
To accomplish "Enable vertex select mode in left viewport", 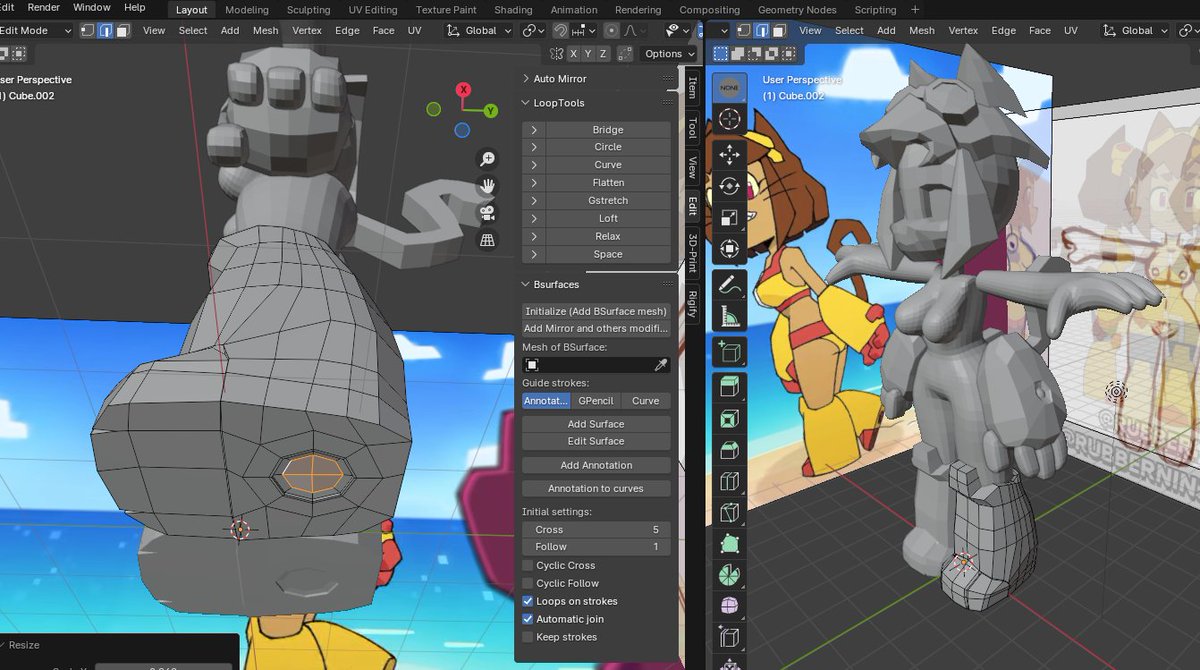I will point(87,31).
